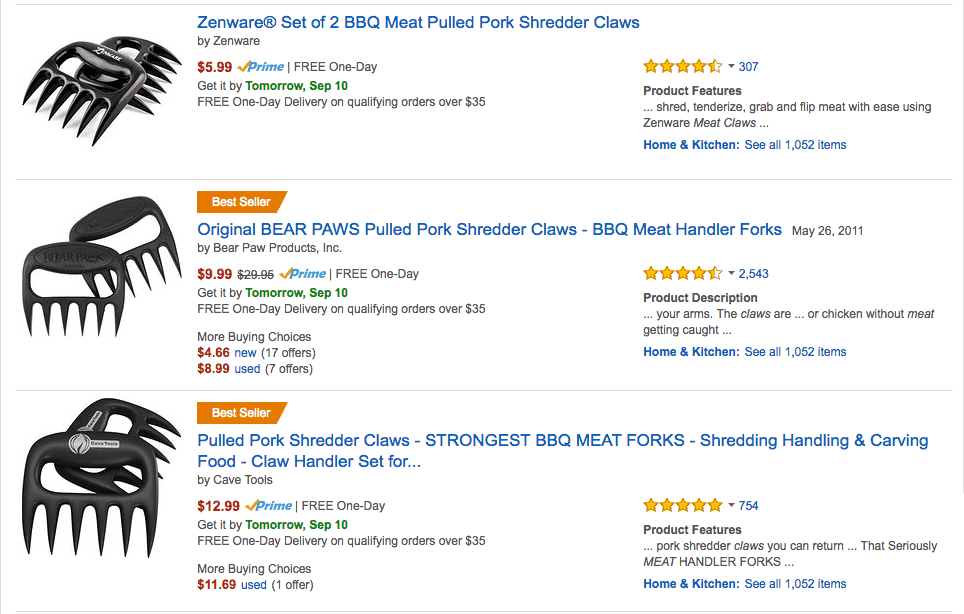Viewport: 964px width, 614px height.
Task: Click star rating of BEAR PAWS claws
Action: (x=682, y=273)
